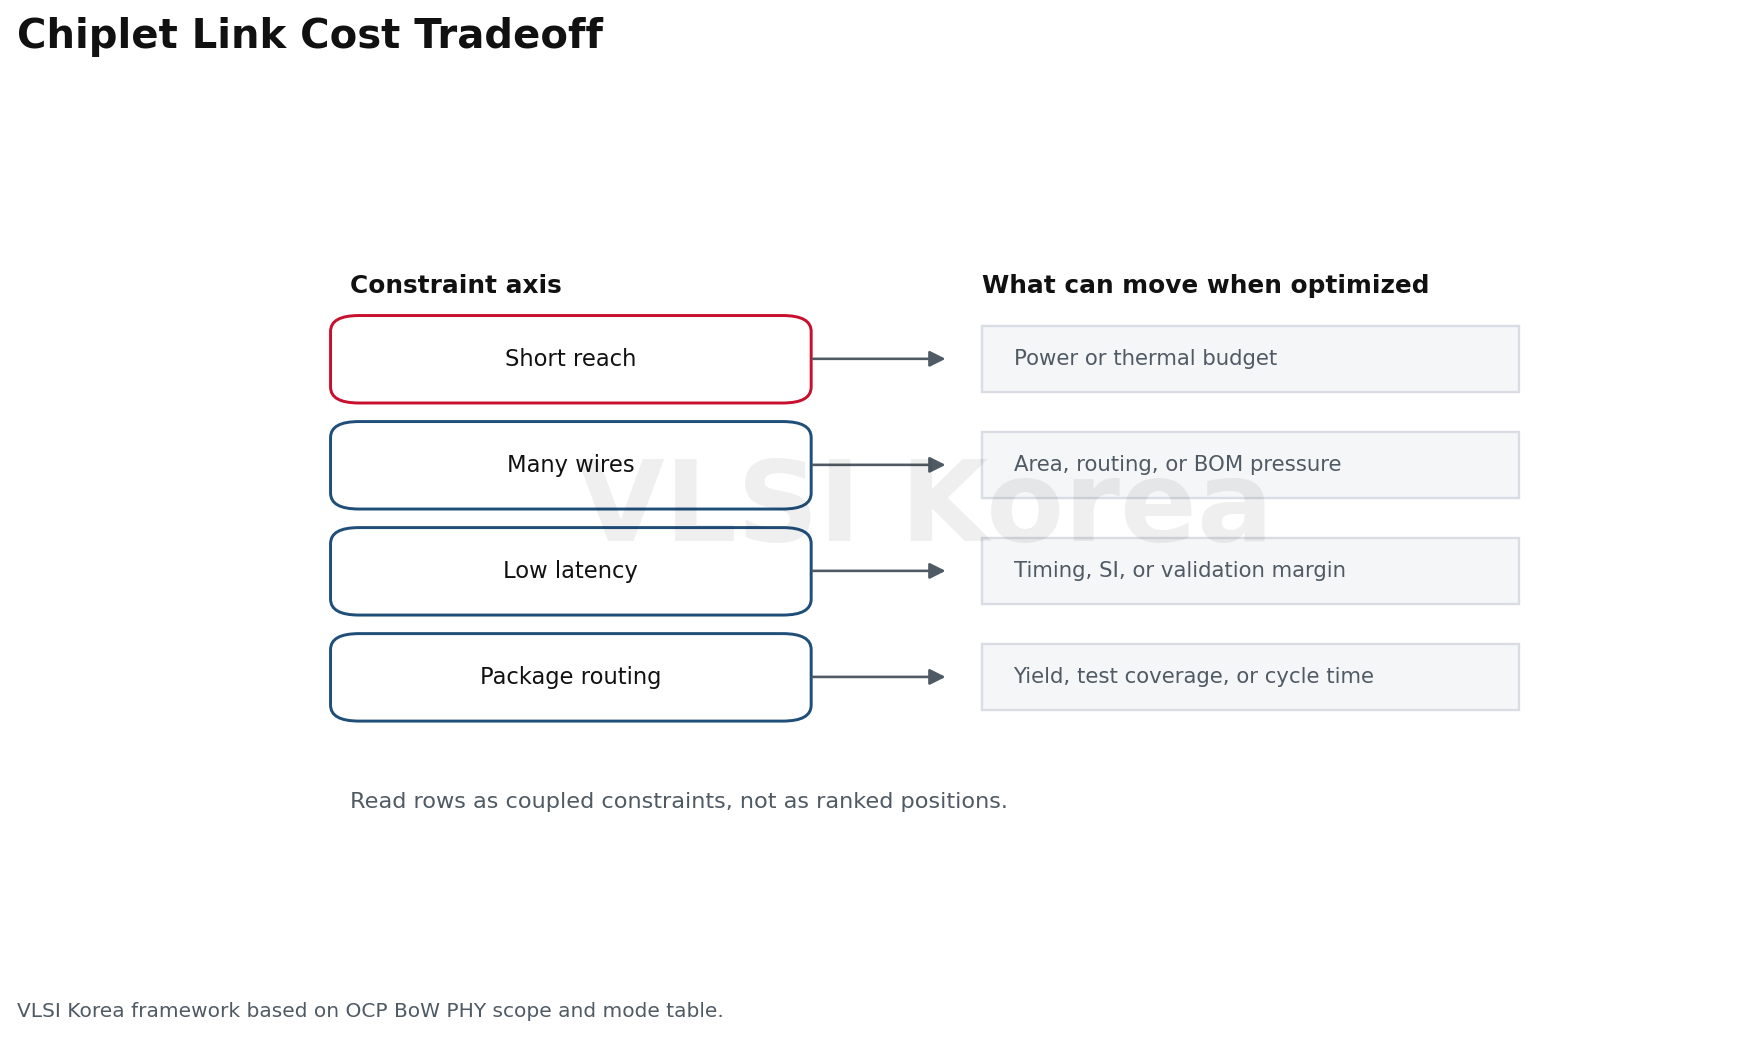Click the coupled constraints note text
The image size is (1757, 1038).
(679, 802)
